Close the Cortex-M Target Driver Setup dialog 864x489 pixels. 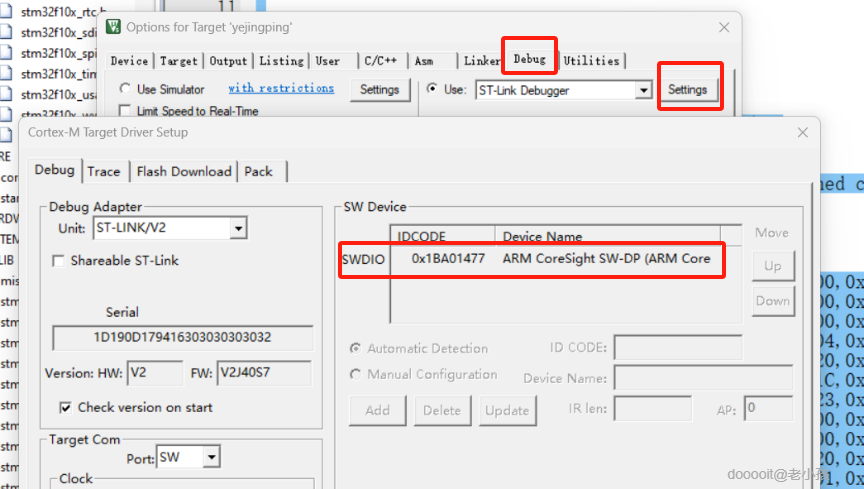802,132
